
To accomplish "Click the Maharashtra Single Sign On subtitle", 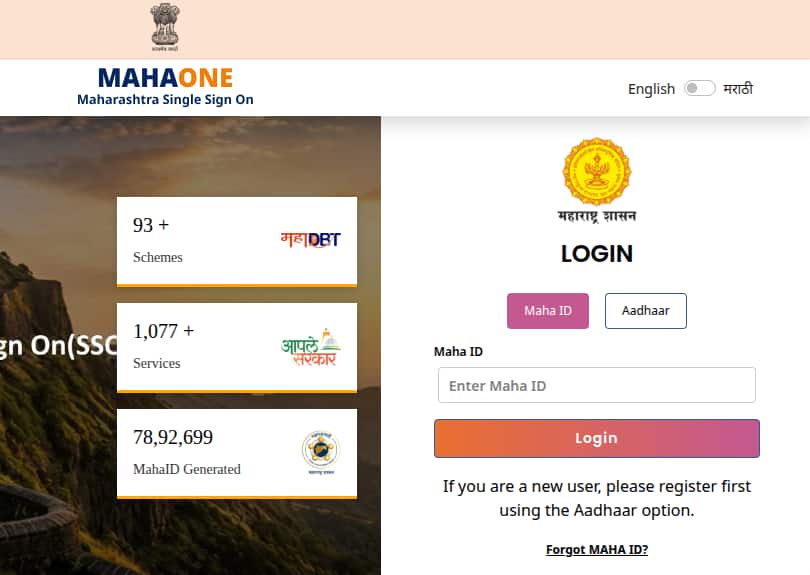I will click(165, 100).
